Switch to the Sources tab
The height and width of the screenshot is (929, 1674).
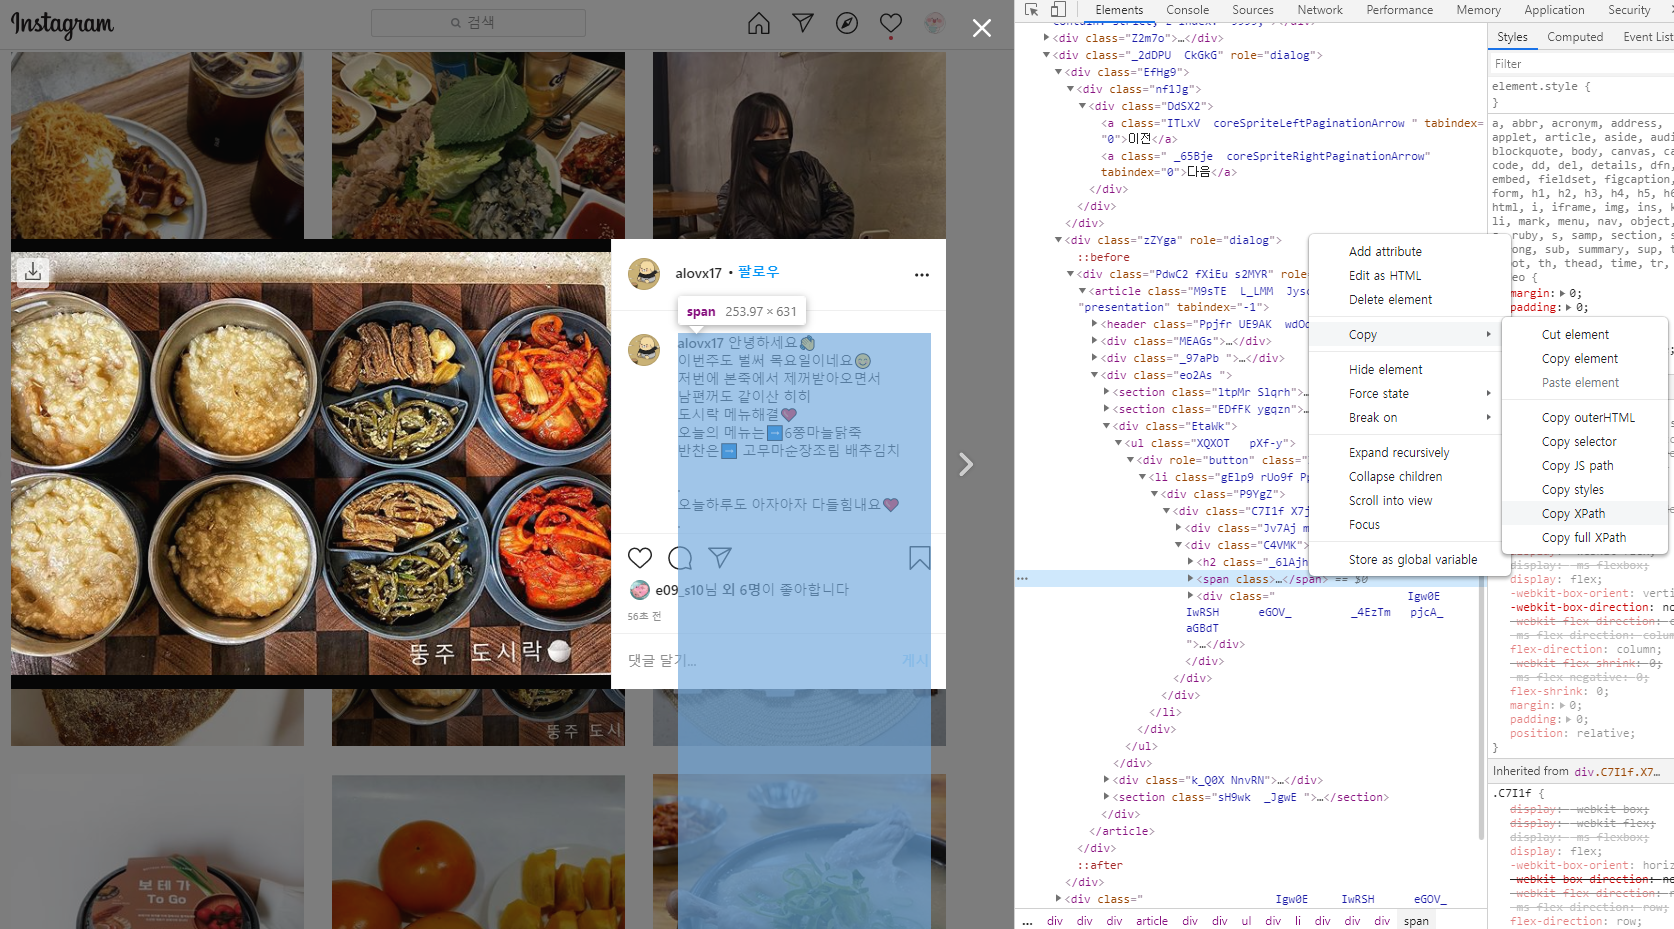[x=1253, y=10]
